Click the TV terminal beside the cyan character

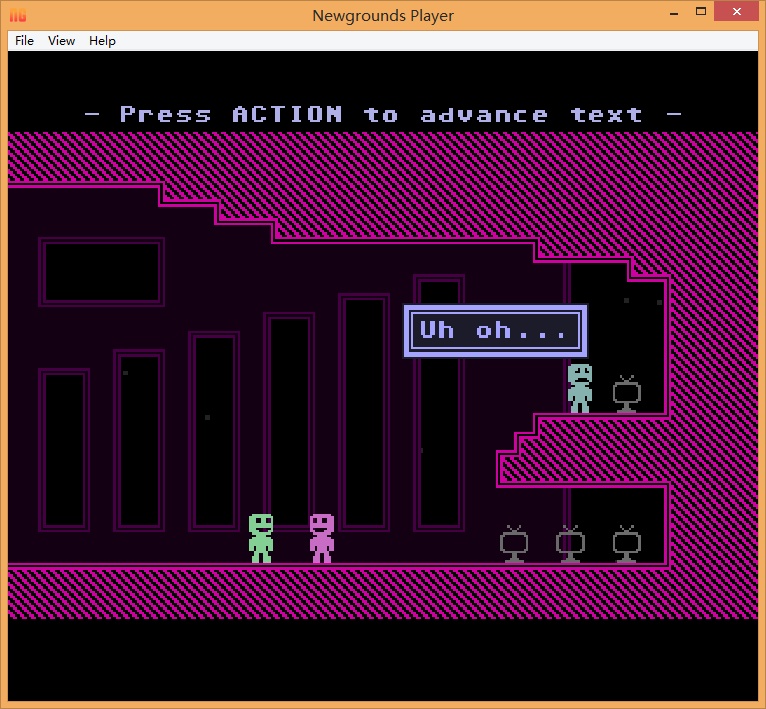(626, 394)
